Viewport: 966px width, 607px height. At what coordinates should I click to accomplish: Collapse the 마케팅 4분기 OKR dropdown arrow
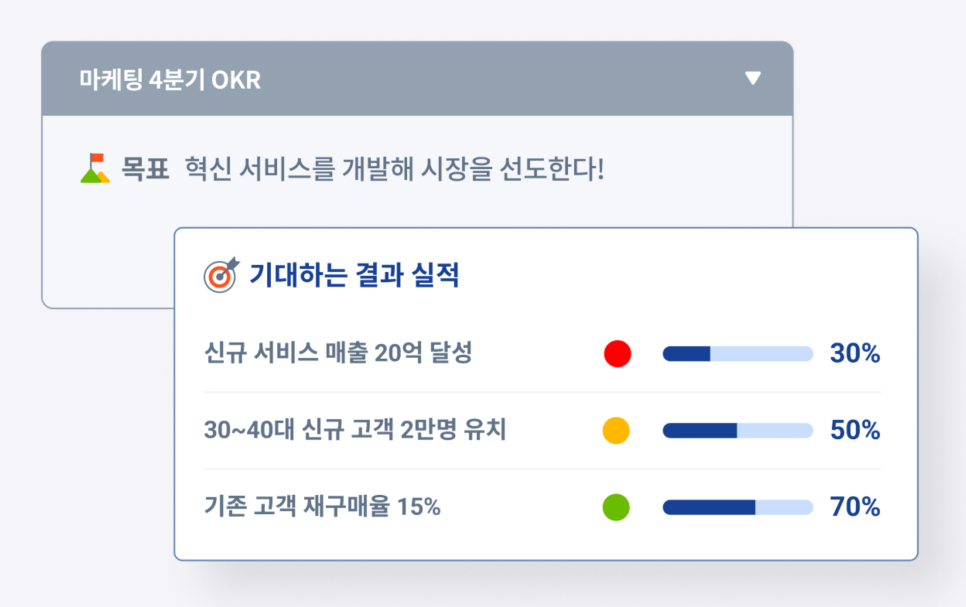(753, 78)
